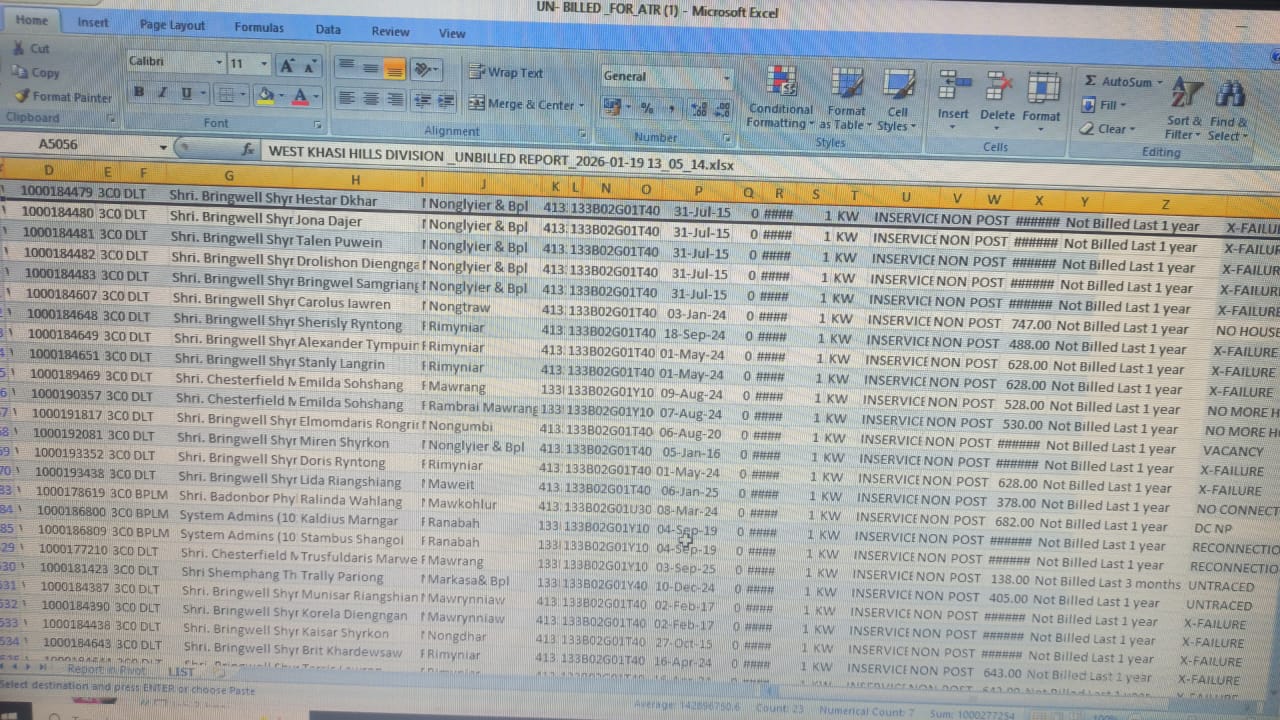The height and width of the screenshot is (720, 1280).
Task: Expand the General number format dropdown
Action: pyautogui.click(x=726, y=78)
